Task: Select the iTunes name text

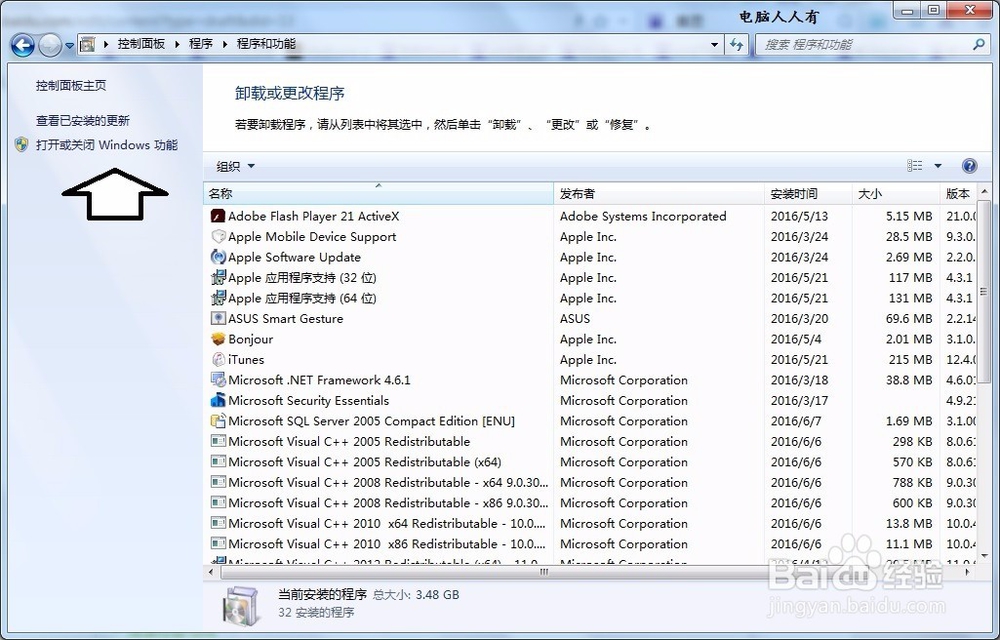Action: 246,360
